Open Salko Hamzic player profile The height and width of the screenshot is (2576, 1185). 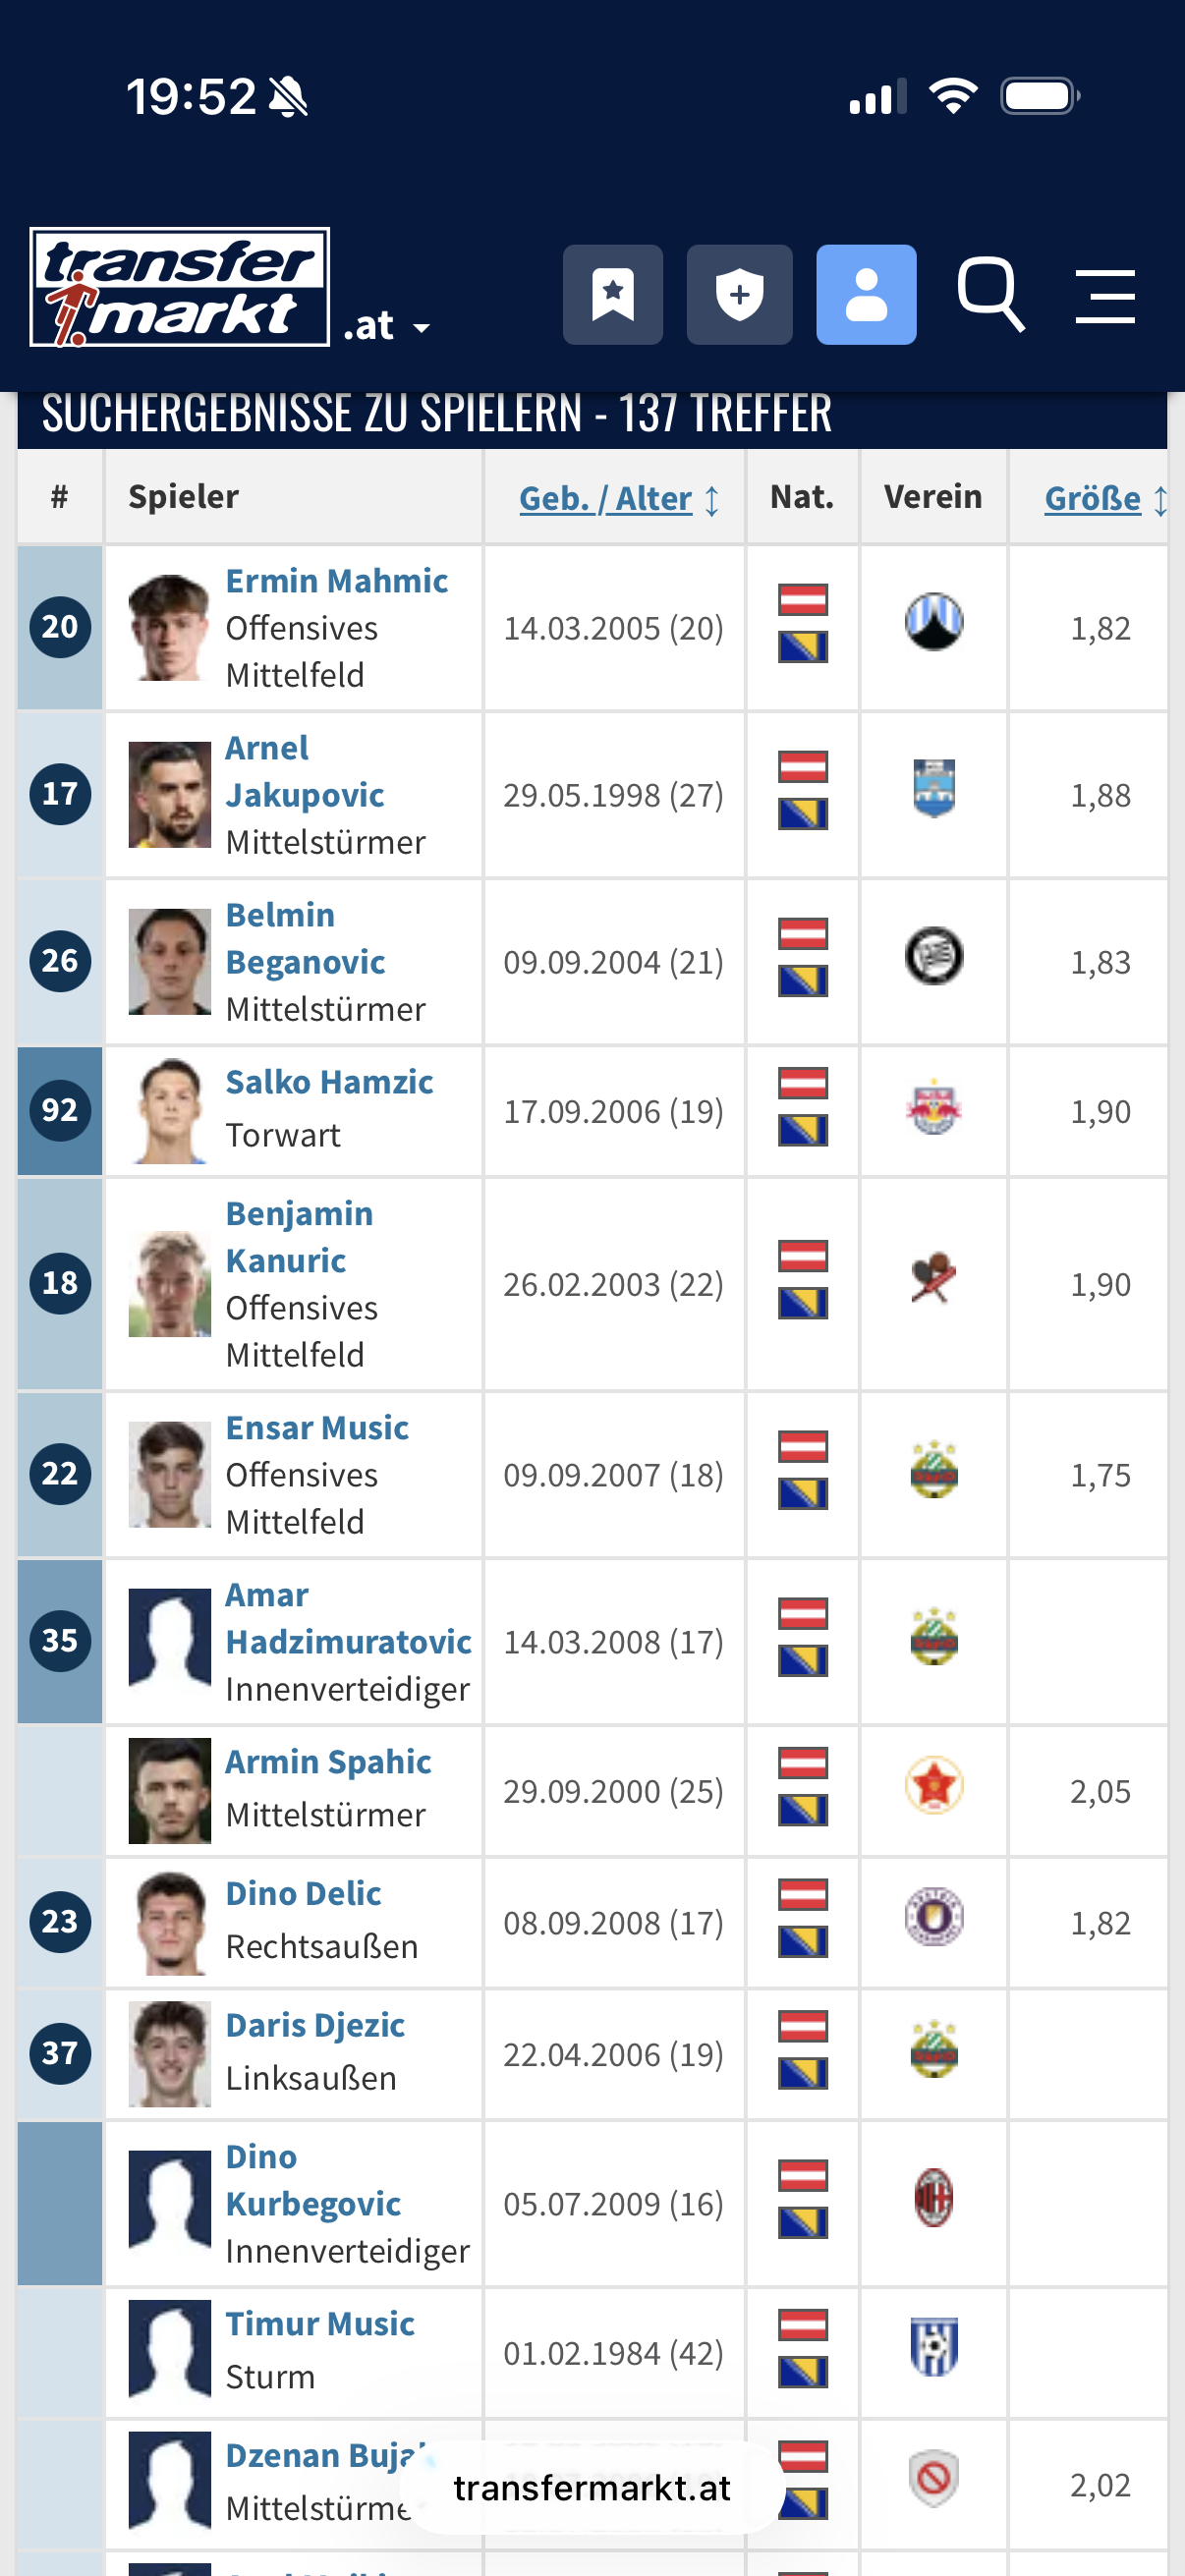pos(329,1082)
